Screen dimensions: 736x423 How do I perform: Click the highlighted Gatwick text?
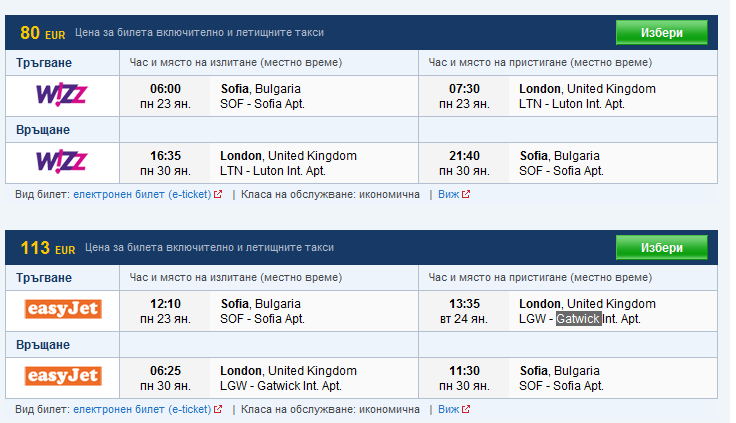point(578,319)
